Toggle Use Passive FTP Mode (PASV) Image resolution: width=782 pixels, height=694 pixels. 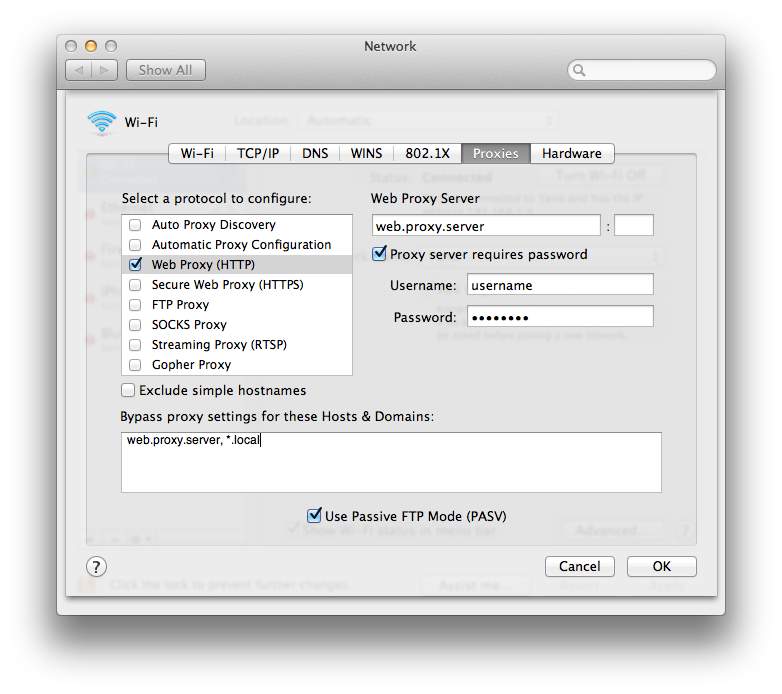(x=314, y=515)
